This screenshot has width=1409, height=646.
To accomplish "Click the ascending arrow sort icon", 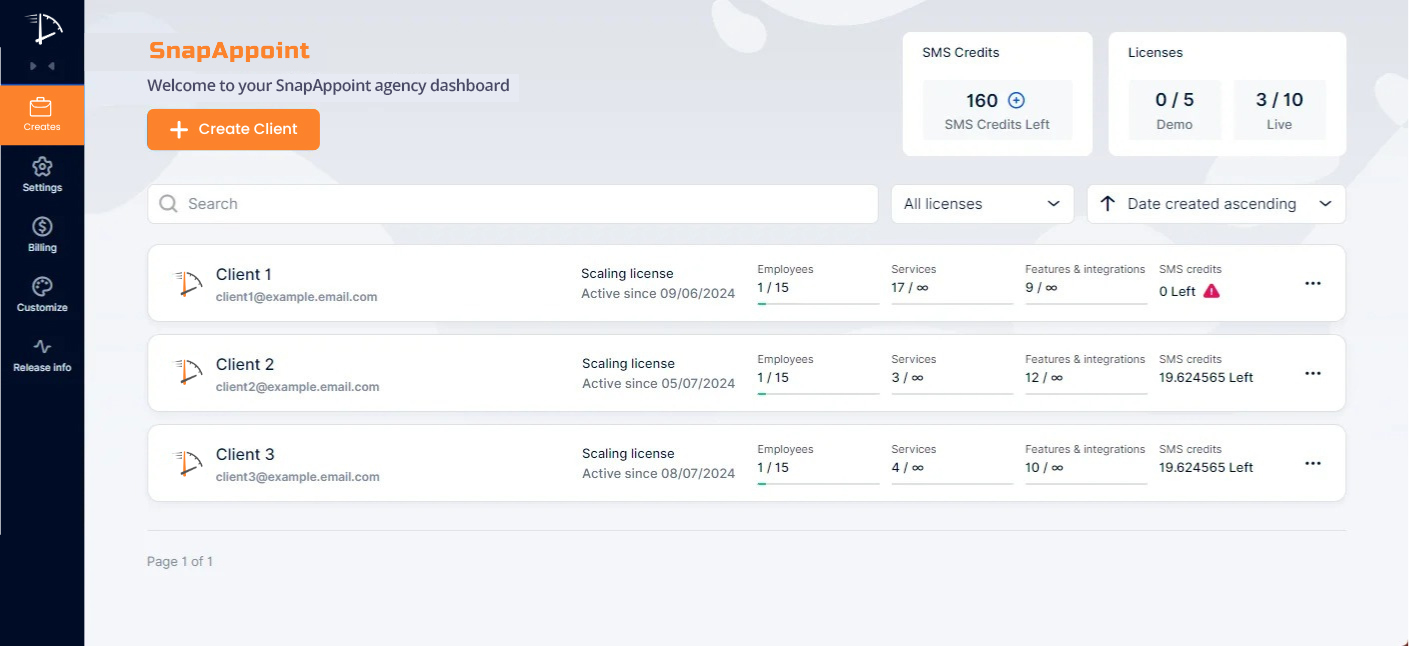I will coord(1107,204).
